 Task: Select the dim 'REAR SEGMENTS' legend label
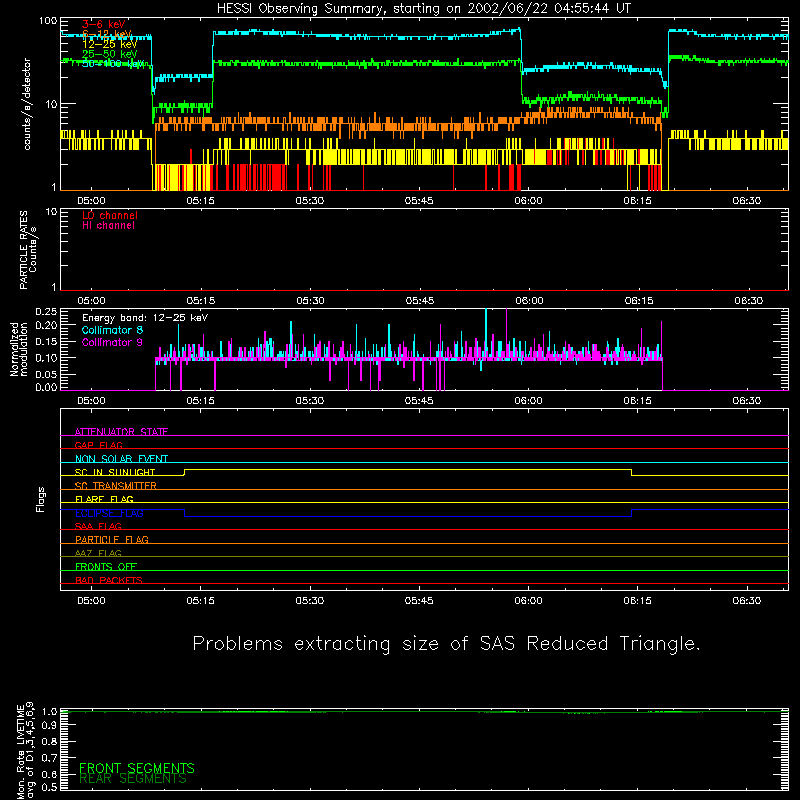pos(133,779)
